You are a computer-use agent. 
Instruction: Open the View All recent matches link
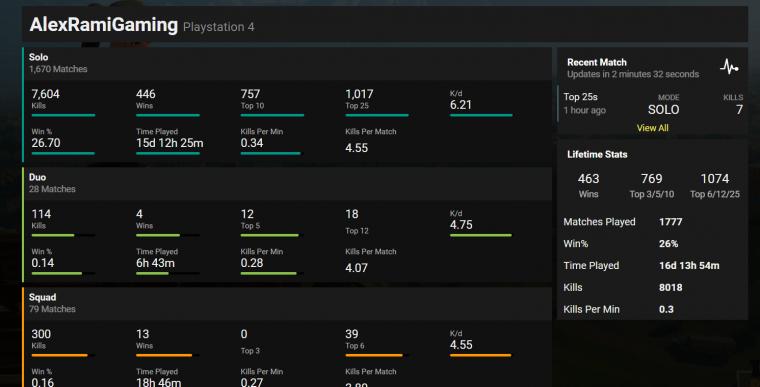point(652,128)
